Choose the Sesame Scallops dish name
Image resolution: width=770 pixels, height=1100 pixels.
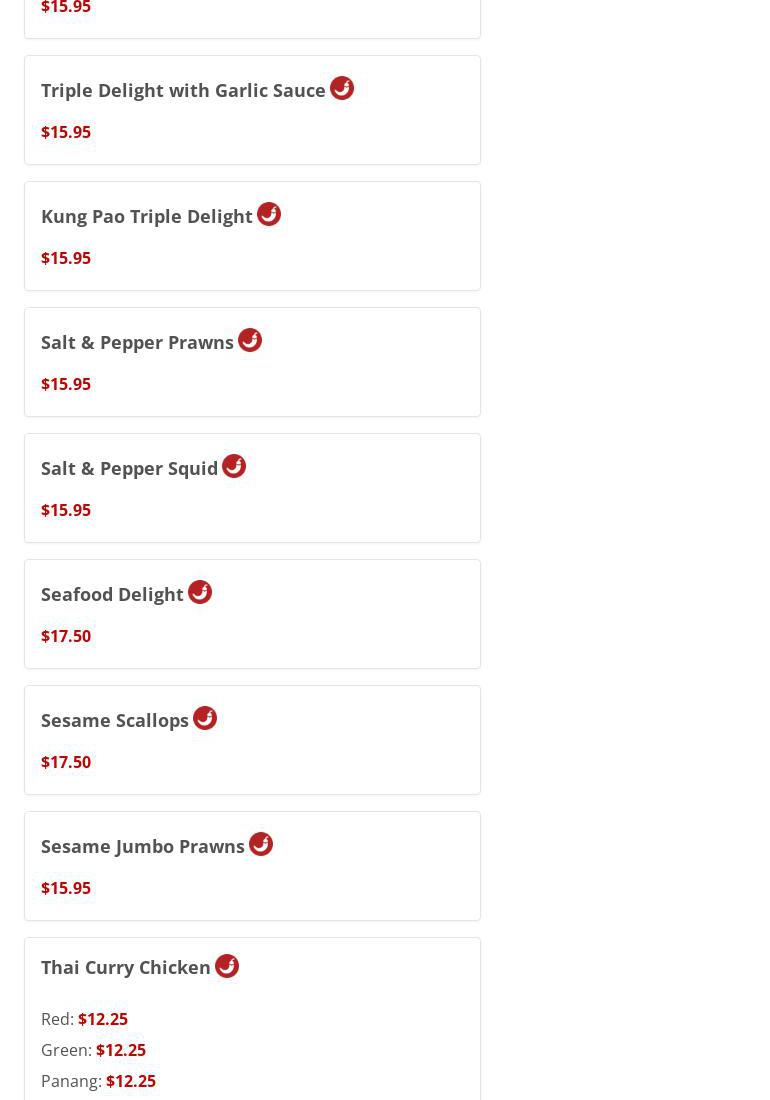point(115,721)
